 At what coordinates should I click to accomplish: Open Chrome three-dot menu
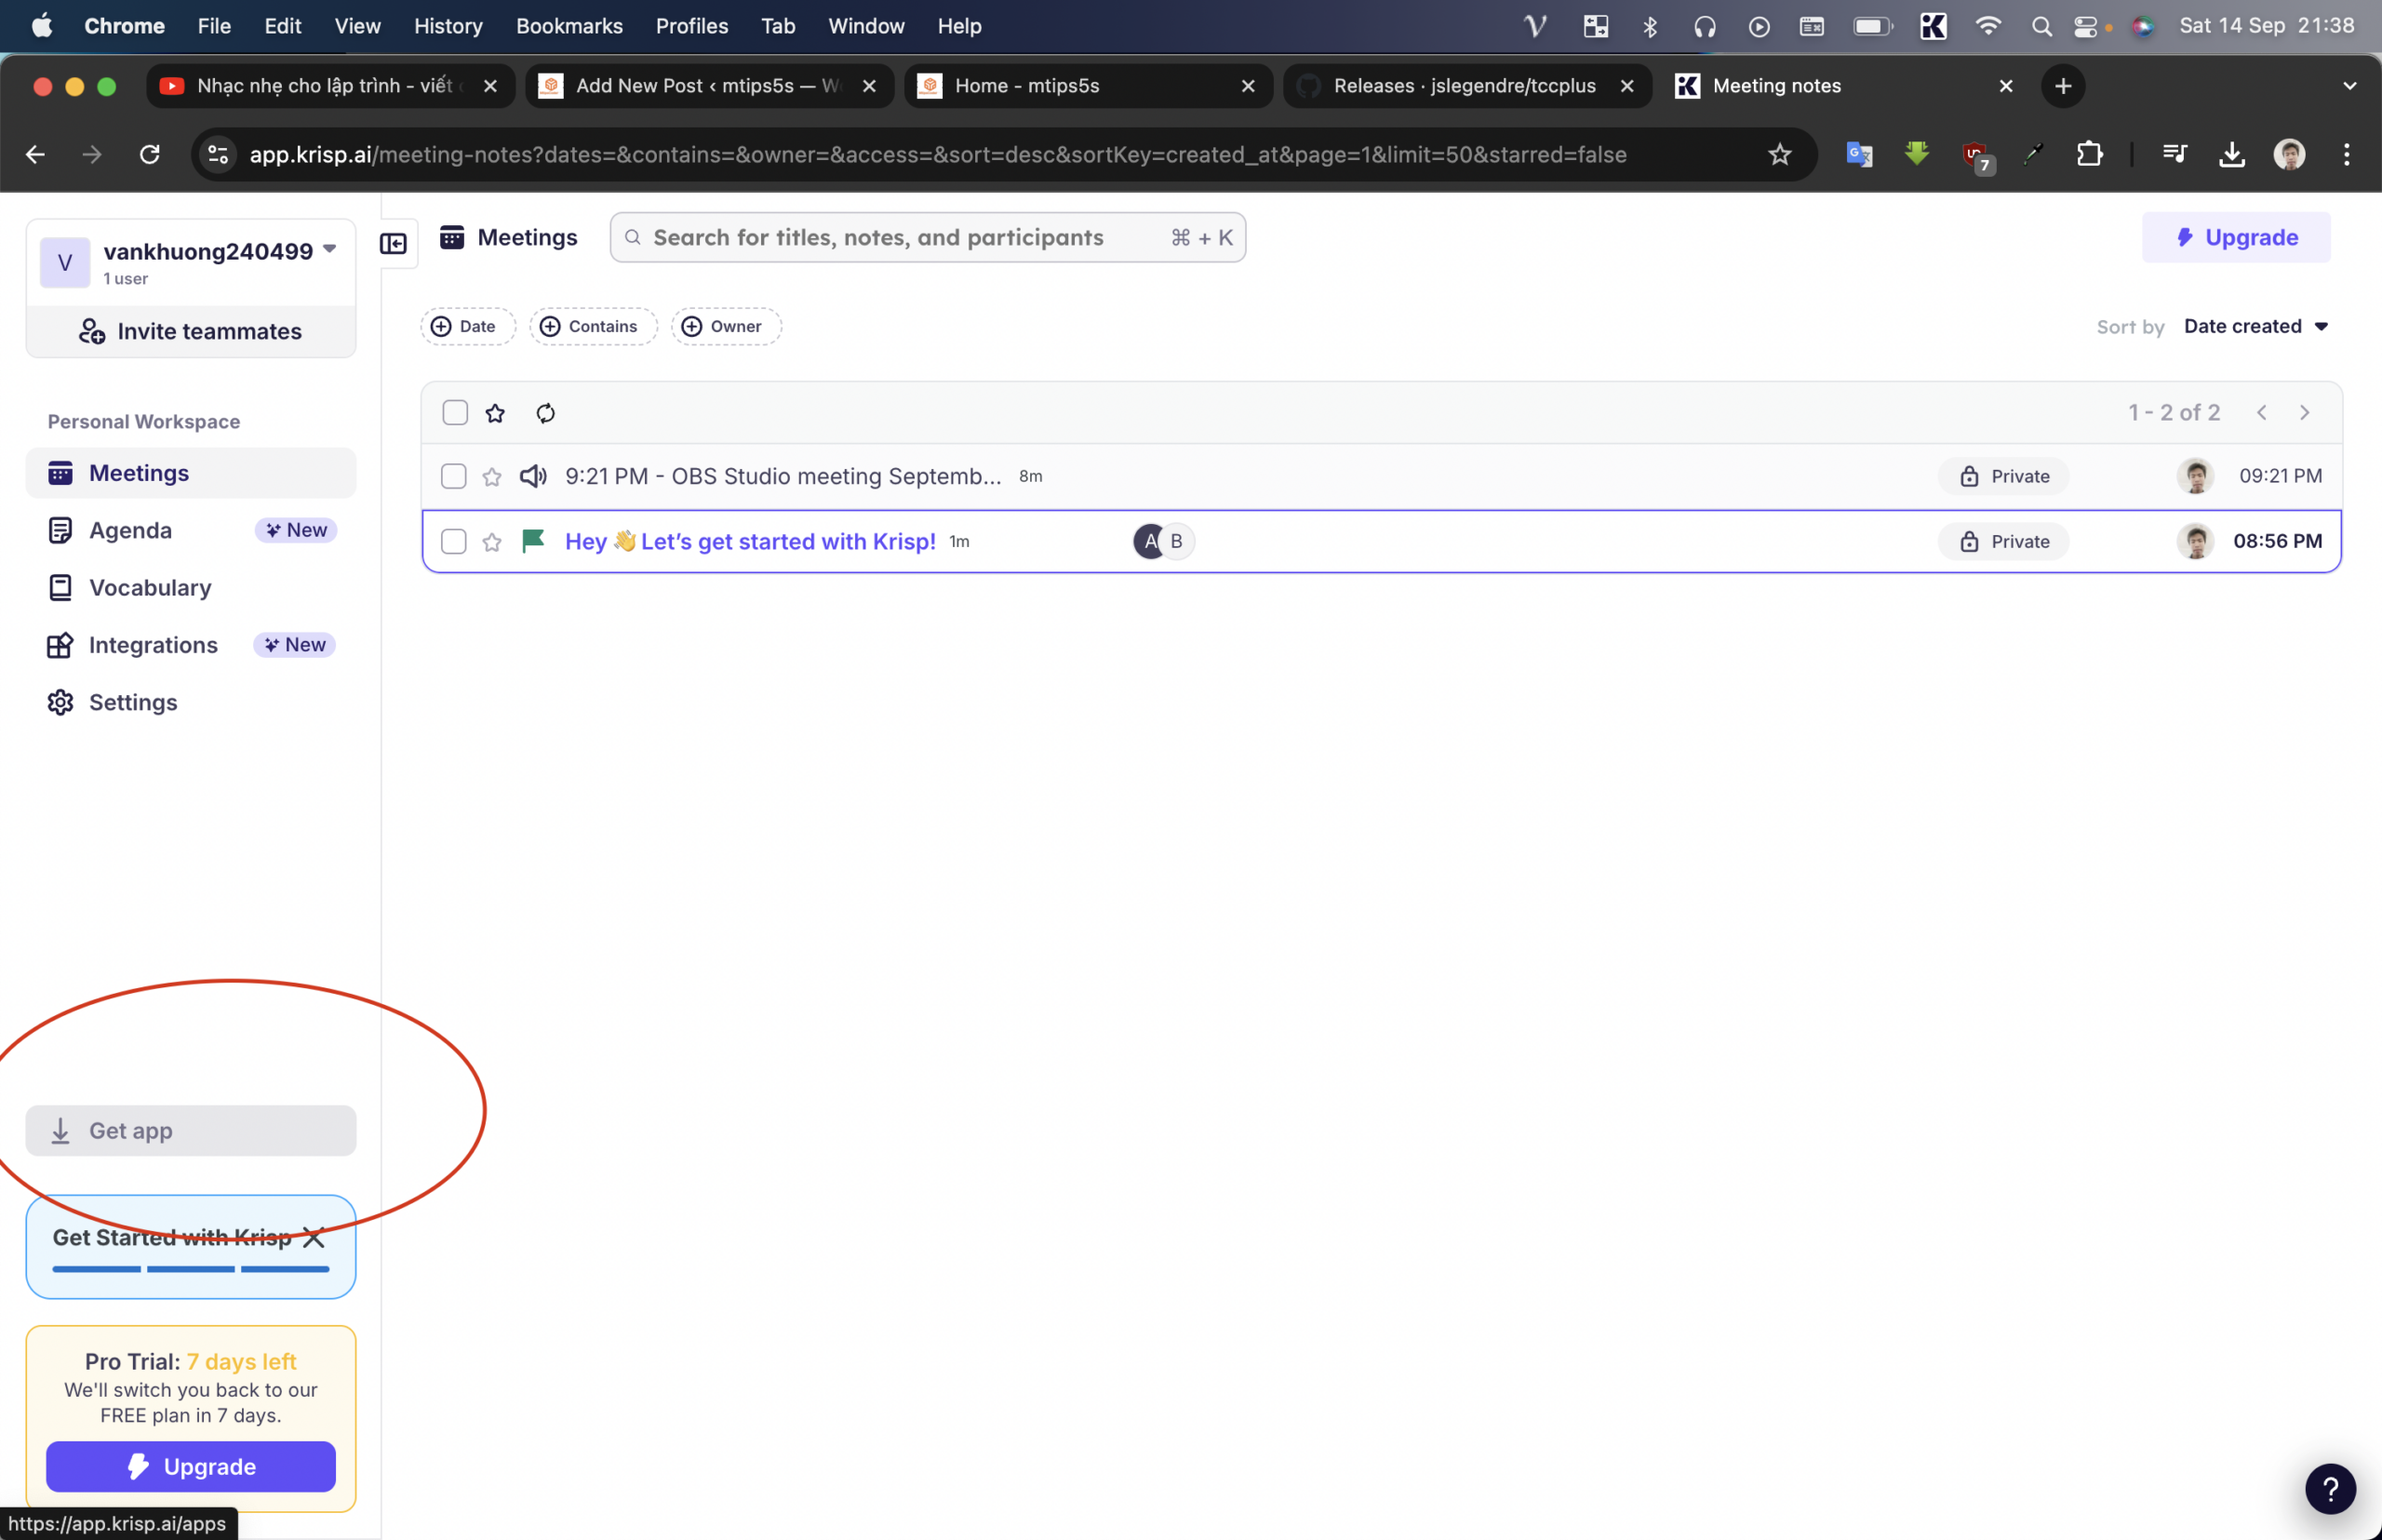(2346, 154)
